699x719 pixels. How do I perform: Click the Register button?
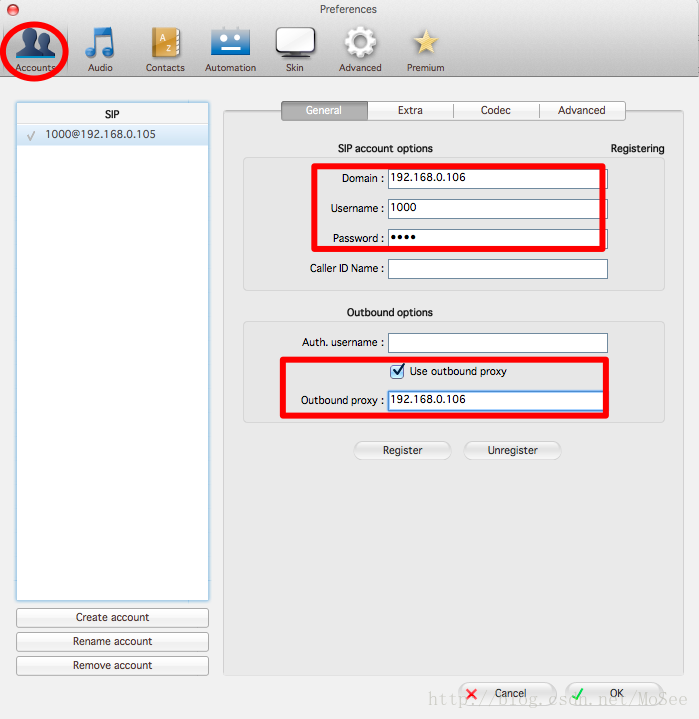point(402,450)
